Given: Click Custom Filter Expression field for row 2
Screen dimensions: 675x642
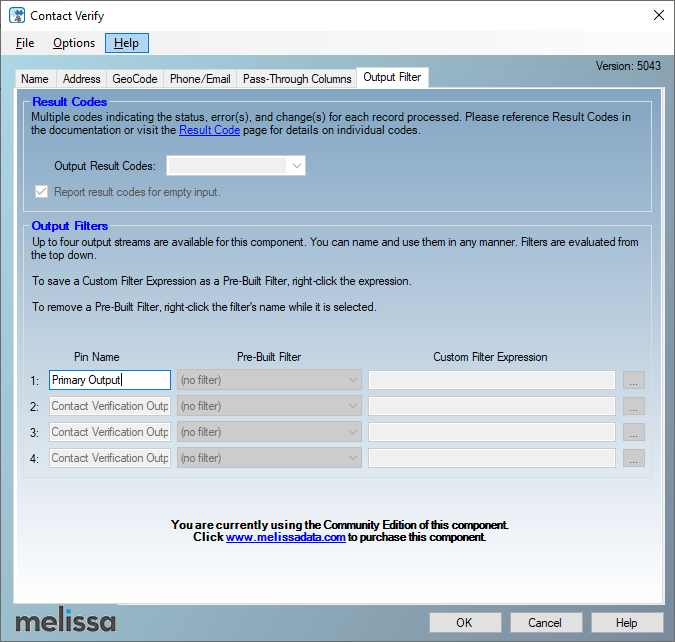Looking at the screenshot, I should coord(492,406).
